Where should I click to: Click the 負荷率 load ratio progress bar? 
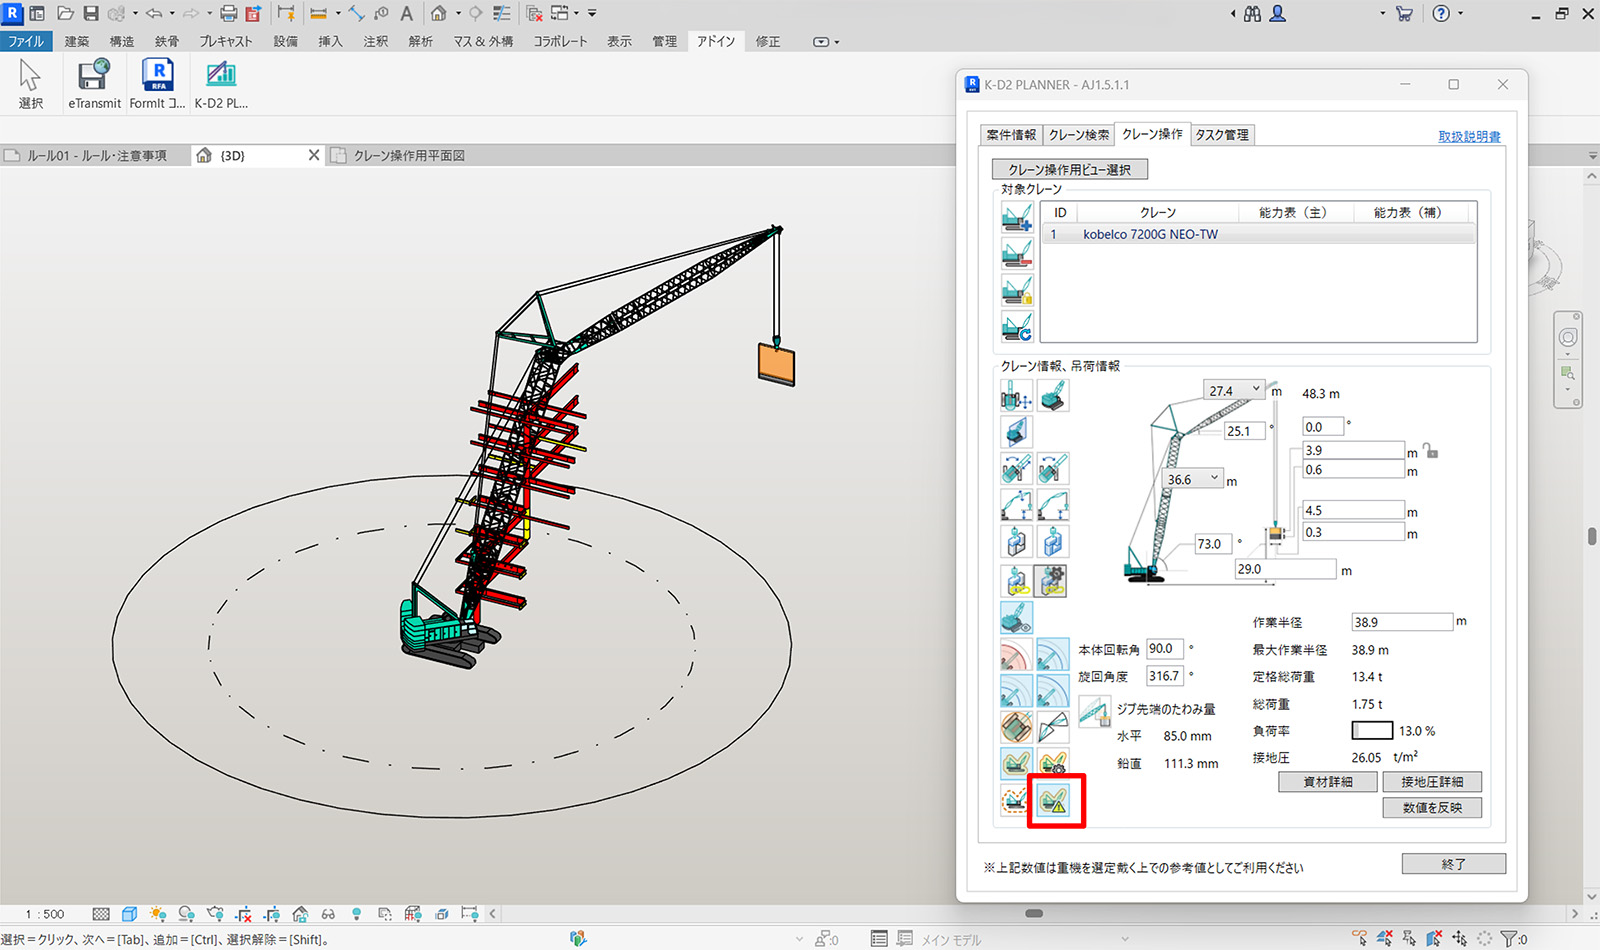click(1371, 731)
